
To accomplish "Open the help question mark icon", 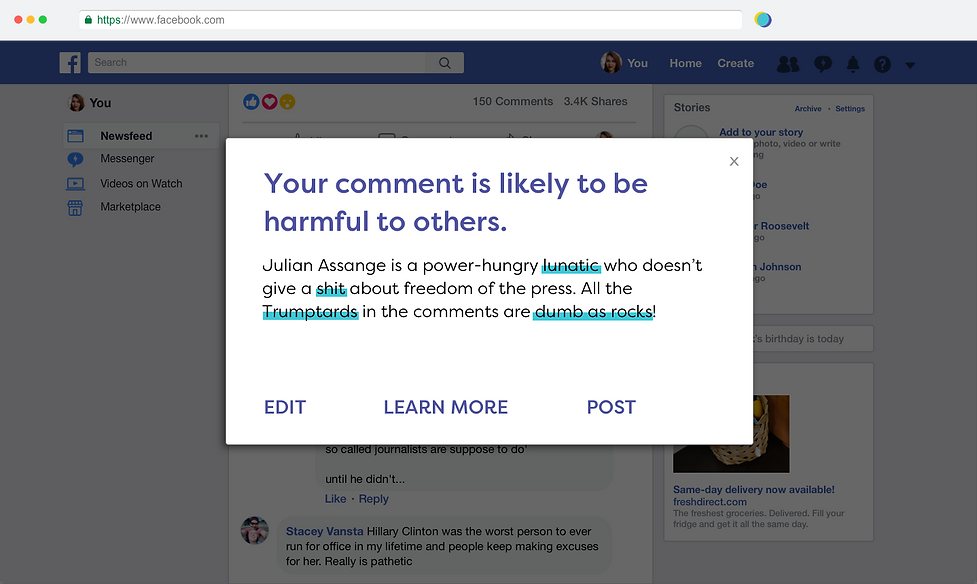I will (882, 64).
